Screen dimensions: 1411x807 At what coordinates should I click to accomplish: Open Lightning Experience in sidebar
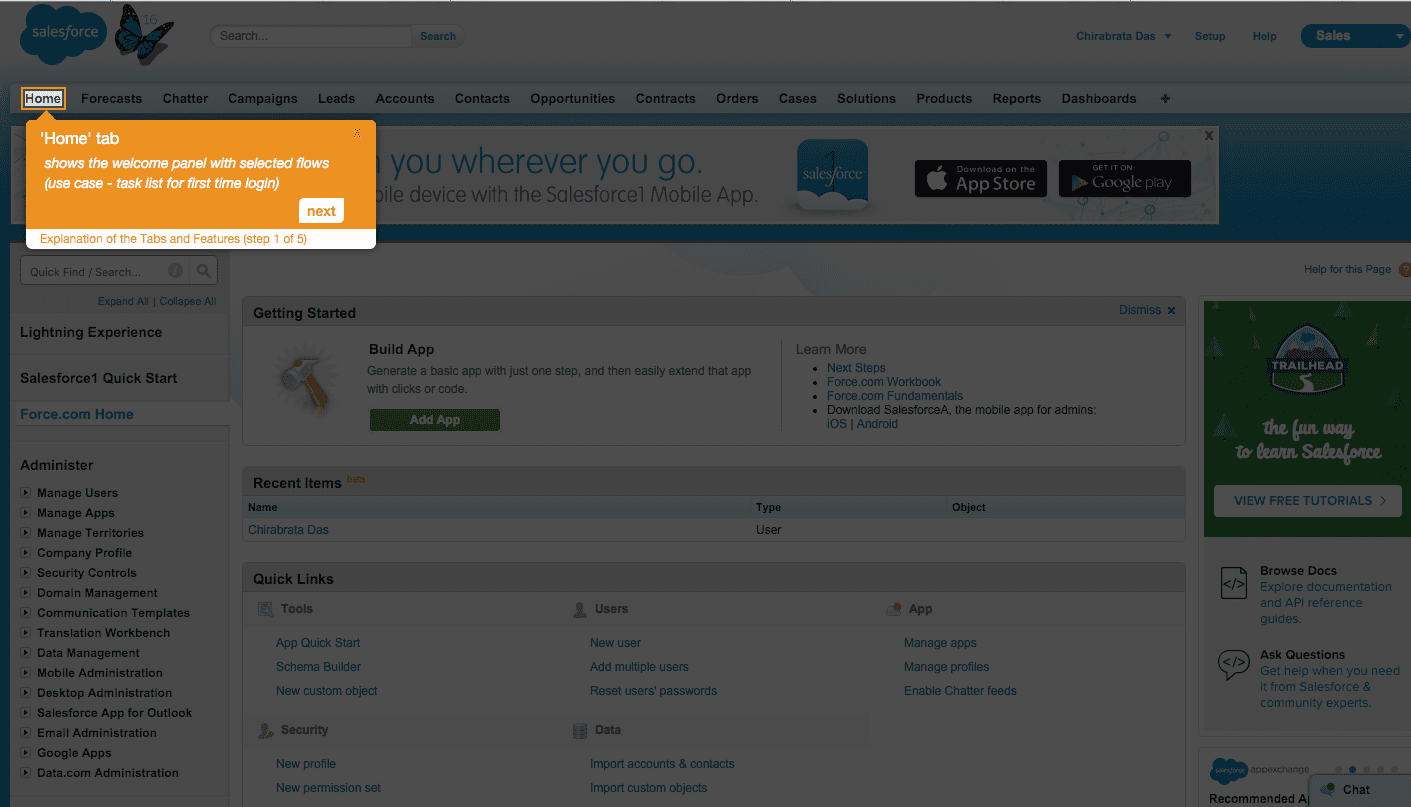click(91, 332)
